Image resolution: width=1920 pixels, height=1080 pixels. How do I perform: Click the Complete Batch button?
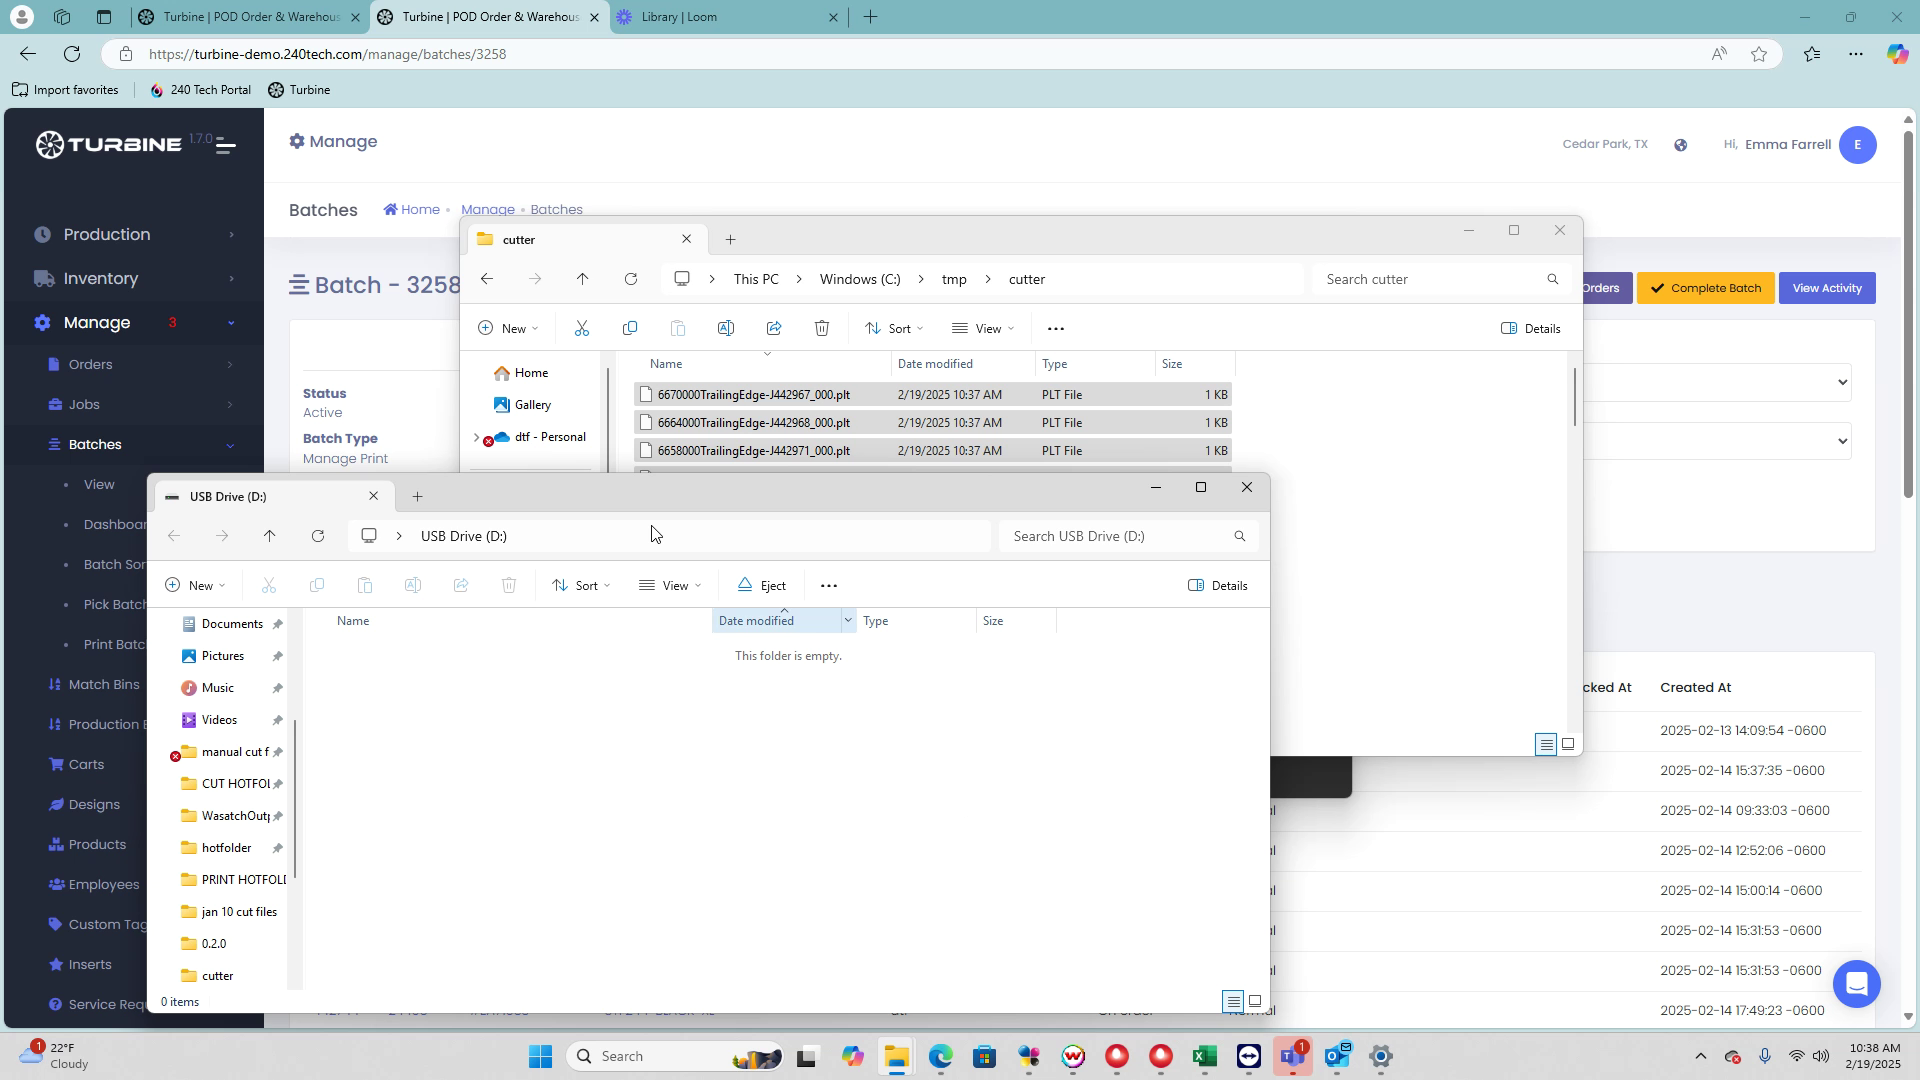point(1705,289)
